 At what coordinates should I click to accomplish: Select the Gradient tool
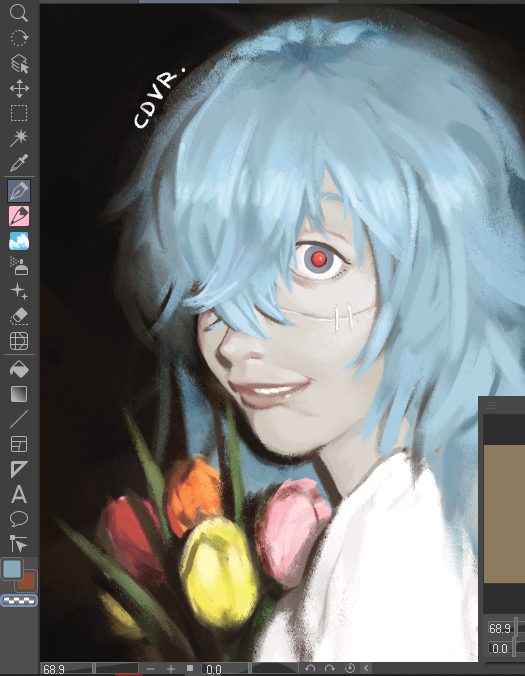point(19,394)
